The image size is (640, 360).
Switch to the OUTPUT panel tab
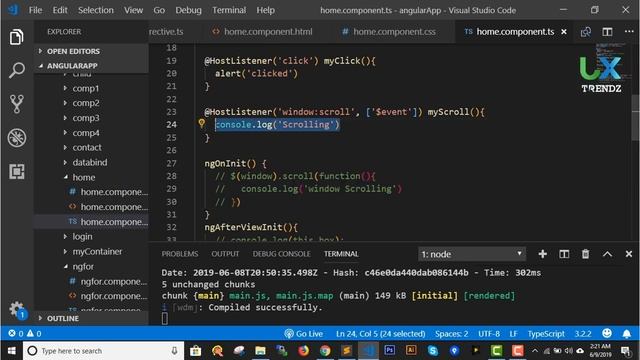225,254
